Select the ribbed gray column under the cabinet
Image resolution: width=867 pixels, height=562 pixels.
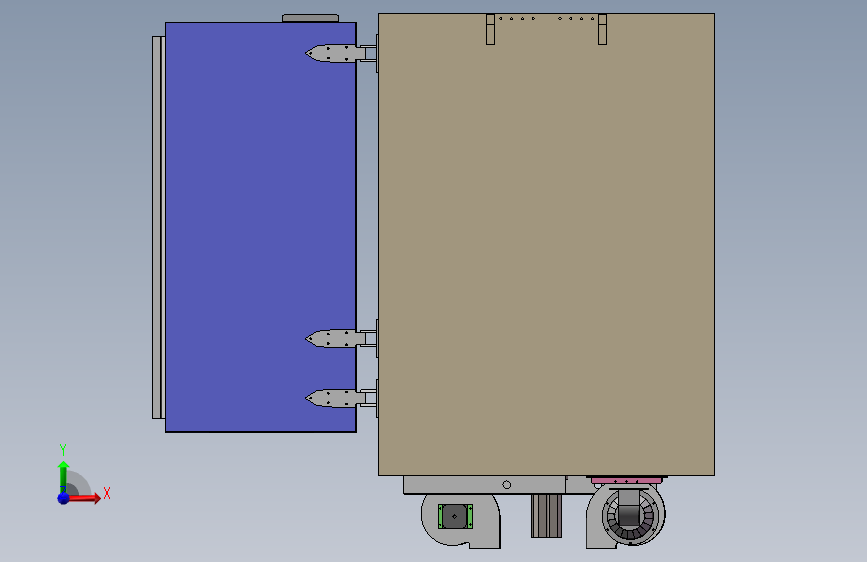tap(546, 516)
